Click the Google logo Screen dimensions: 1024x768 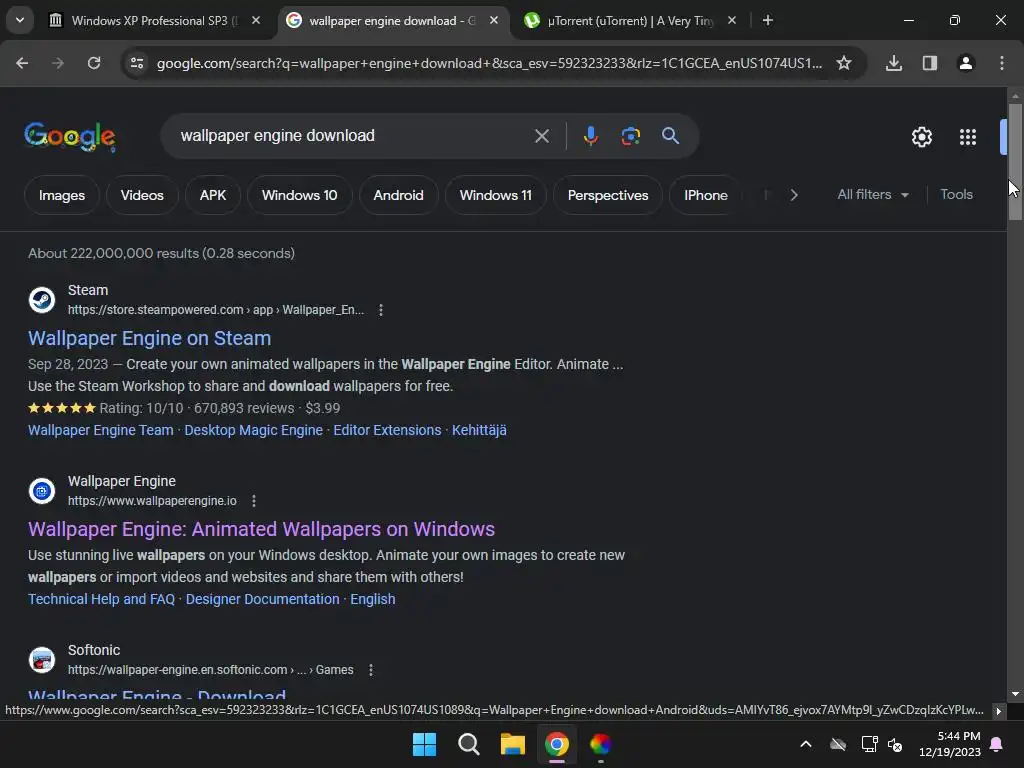point(70,136)
